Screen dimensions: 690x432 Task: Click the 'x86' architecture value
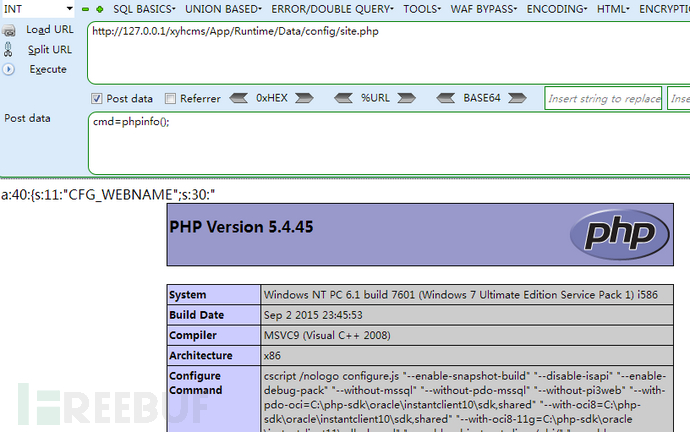point(272,355)
